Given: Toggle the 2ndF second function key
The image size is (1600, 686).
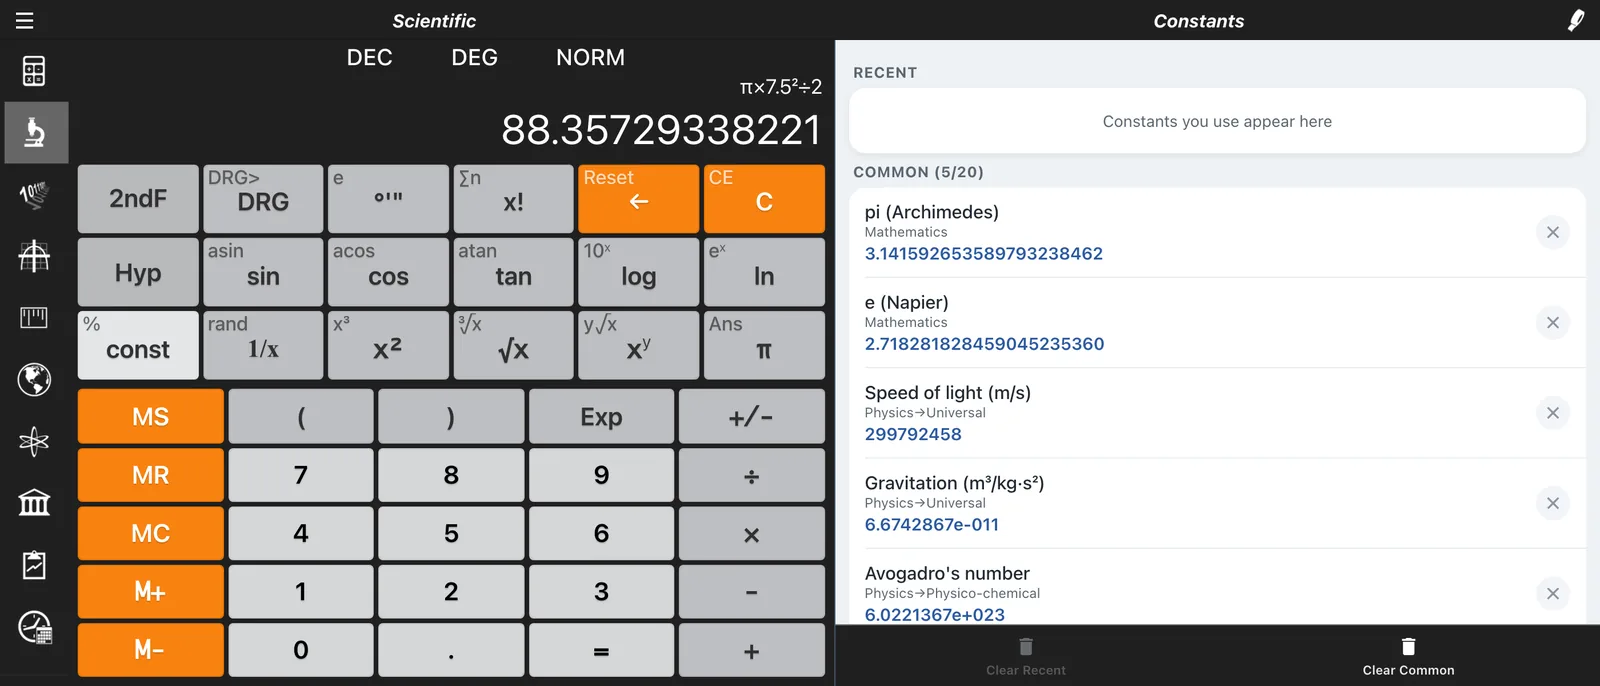Looking at the screenshot, I should [x=138, y=199].
